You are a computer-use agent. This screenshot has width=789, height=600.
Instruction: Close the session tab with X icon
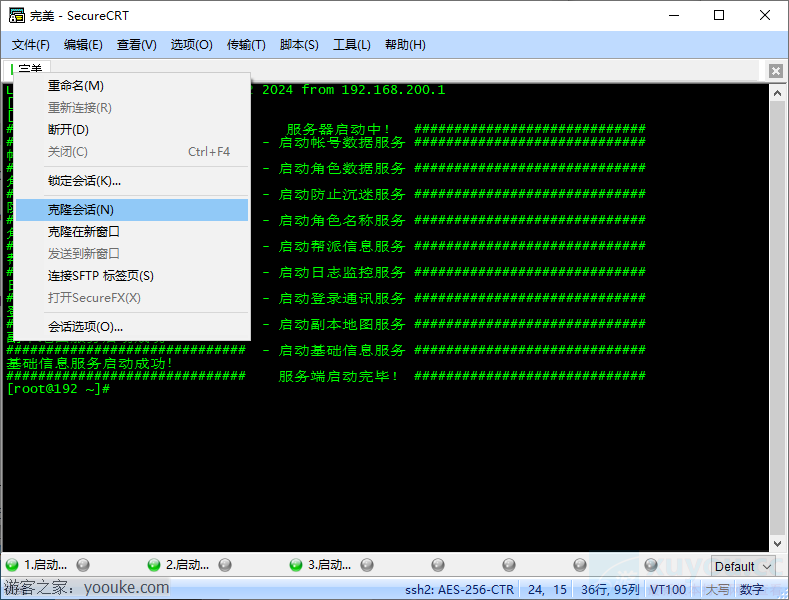[x=776, y=70]
